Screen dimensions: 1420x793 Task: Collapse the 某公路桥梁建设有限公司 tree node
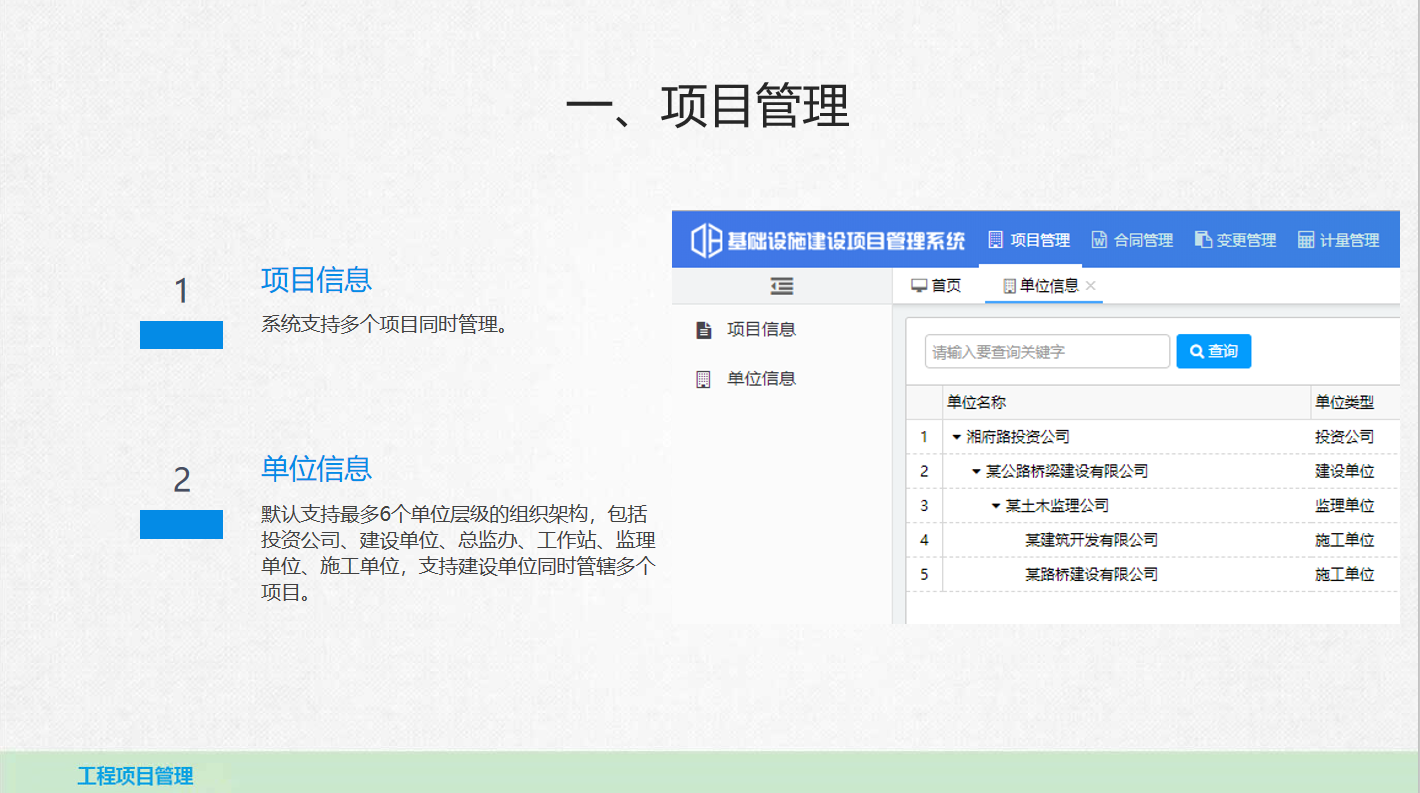976,471
